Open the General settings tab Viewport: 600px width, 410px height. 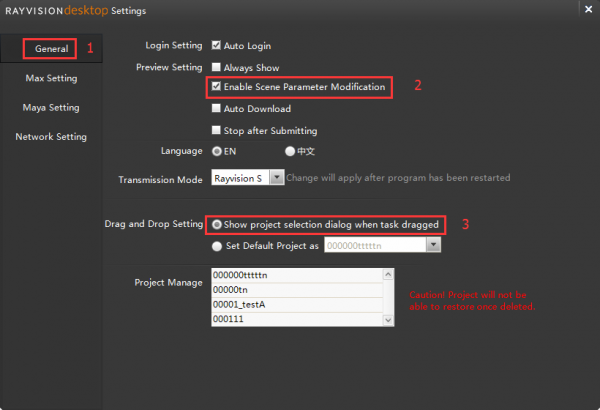[x=51, y=49]
